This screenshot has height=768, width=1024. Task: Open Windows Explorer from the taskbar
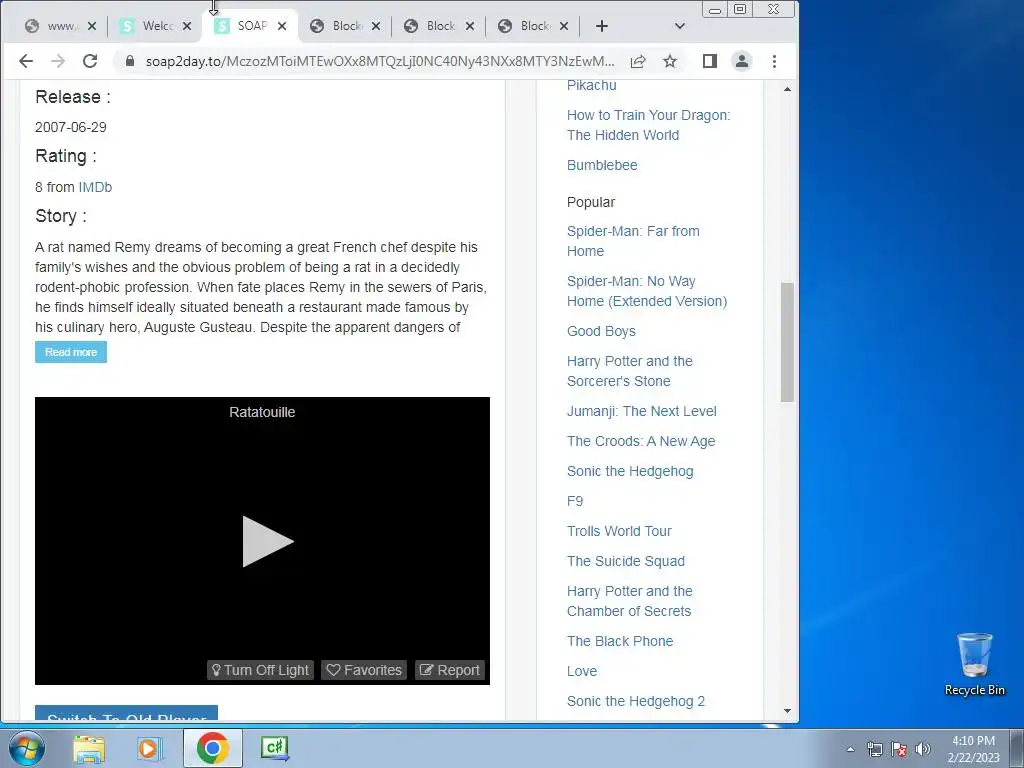89,748
